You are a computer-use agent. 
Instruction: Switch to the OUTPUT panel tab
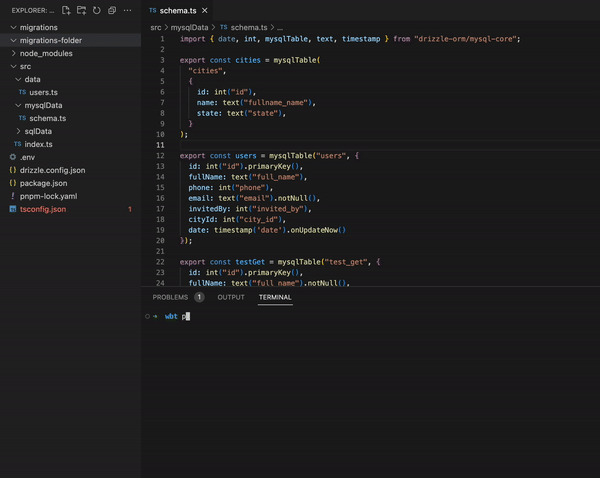click(x=231, y=297)
